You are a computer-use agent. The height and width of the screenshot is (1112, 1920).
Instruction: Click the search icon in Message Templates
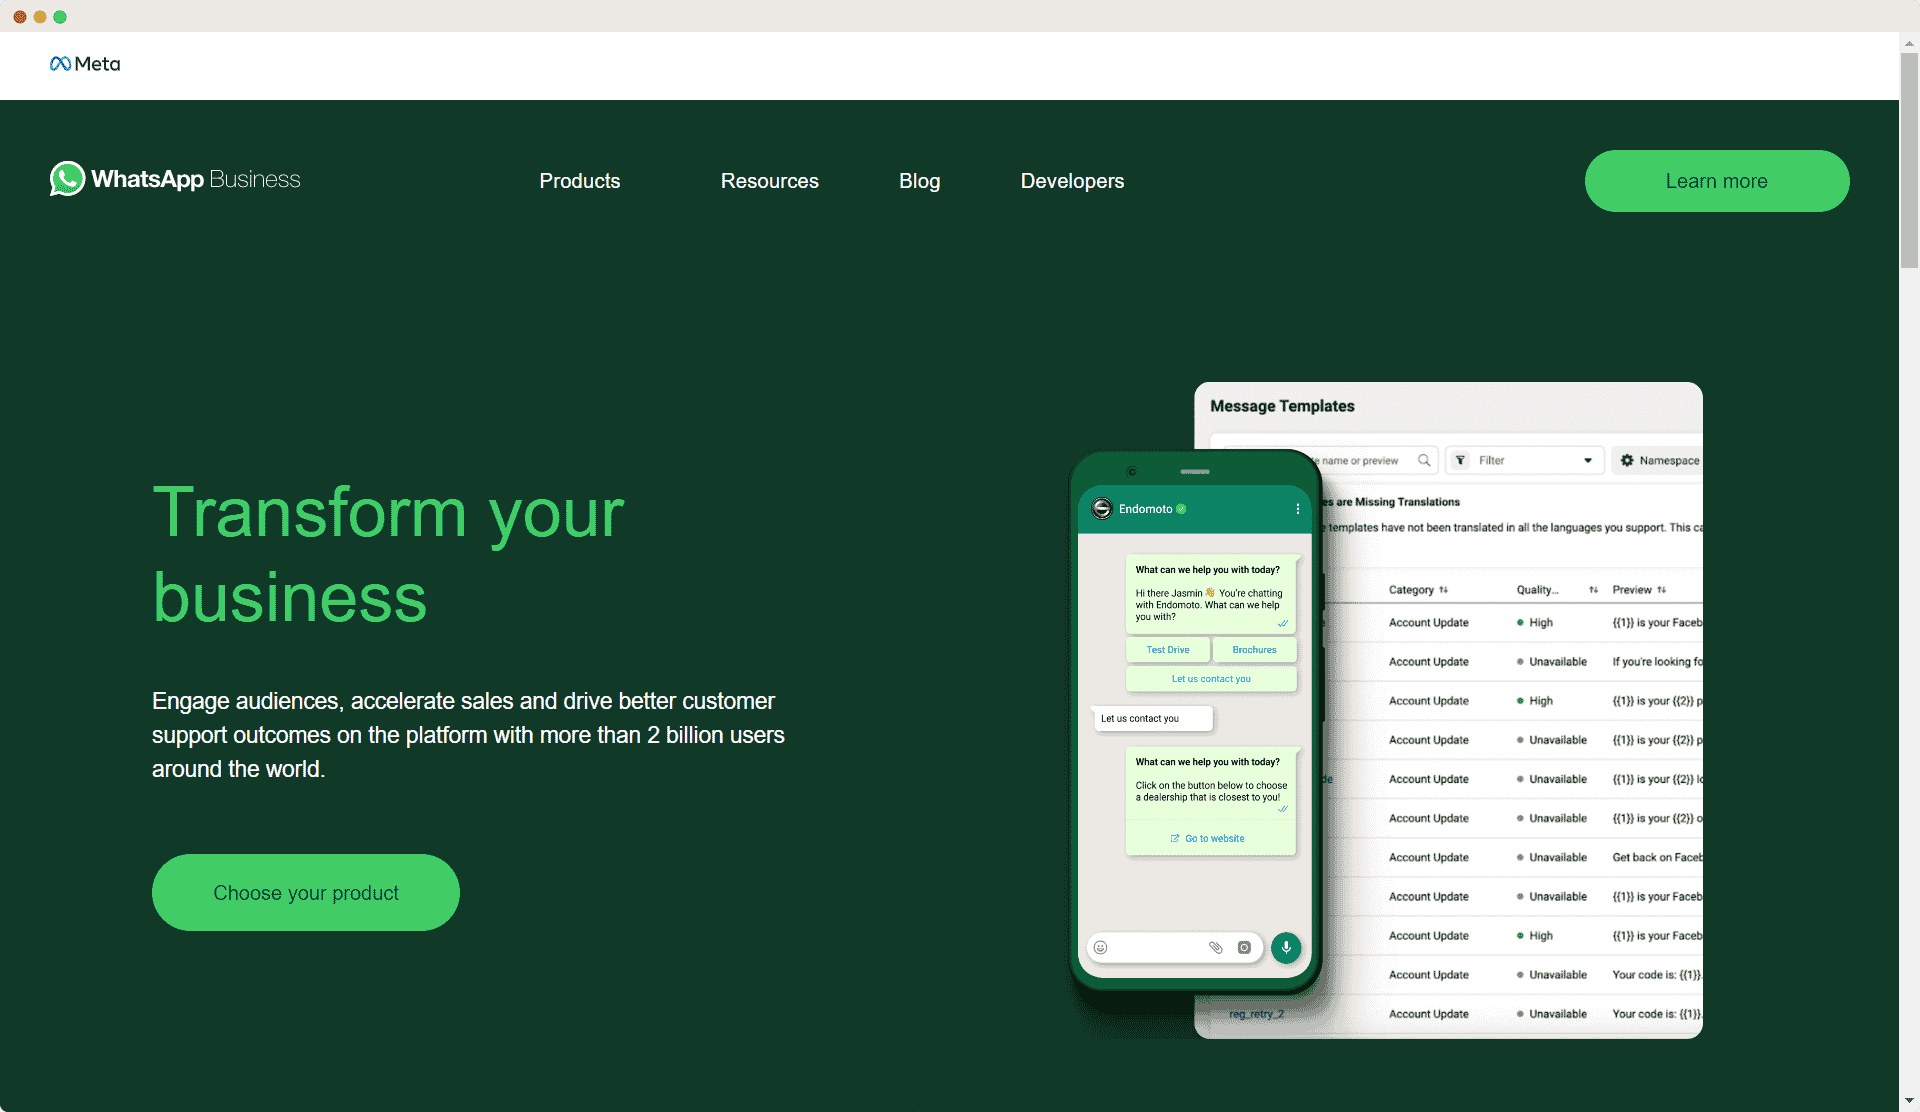coord(1424,459)
